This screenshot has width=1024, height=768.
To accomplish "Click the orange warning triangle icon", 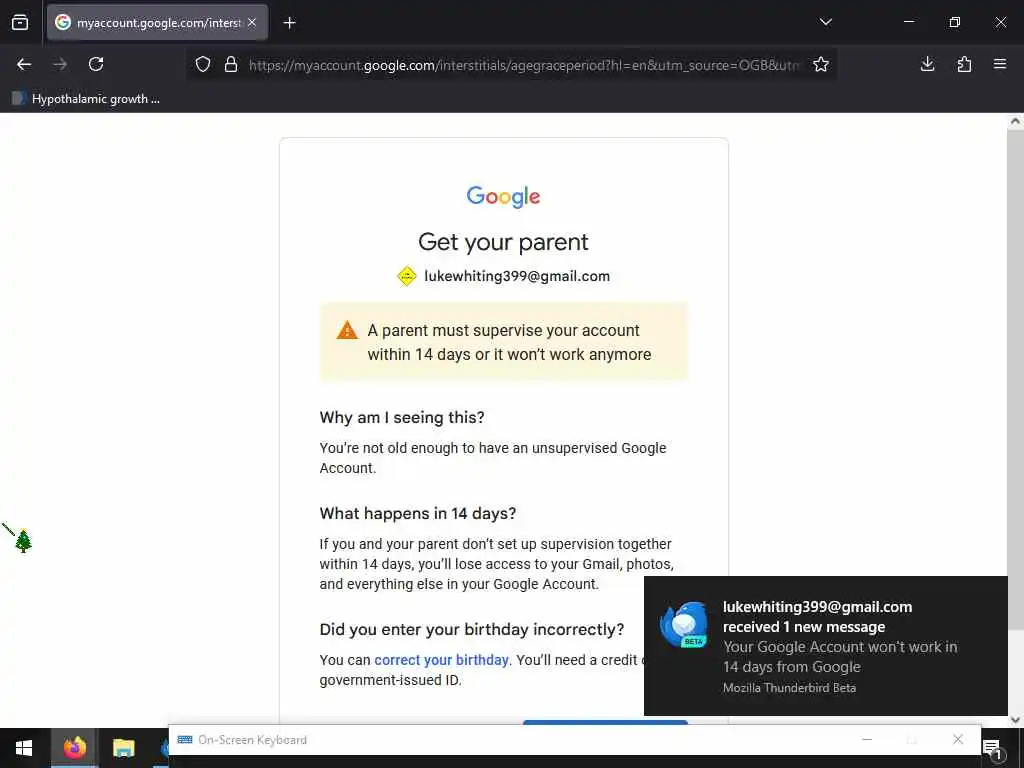I will coord(347,330).
